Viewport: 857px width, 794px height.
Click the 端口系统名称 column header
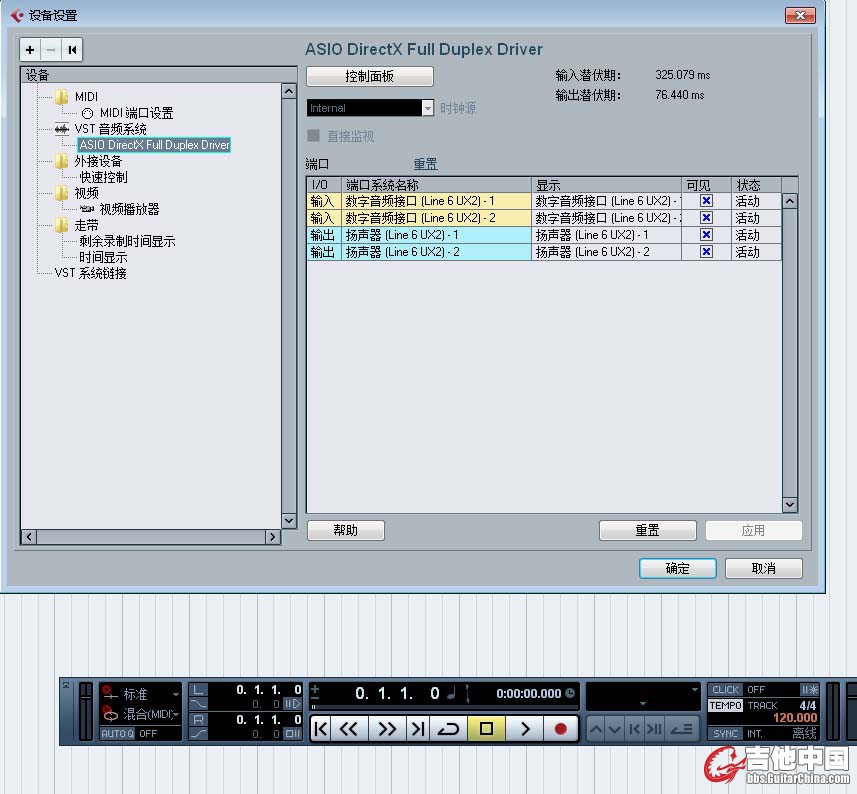(436, 185)
